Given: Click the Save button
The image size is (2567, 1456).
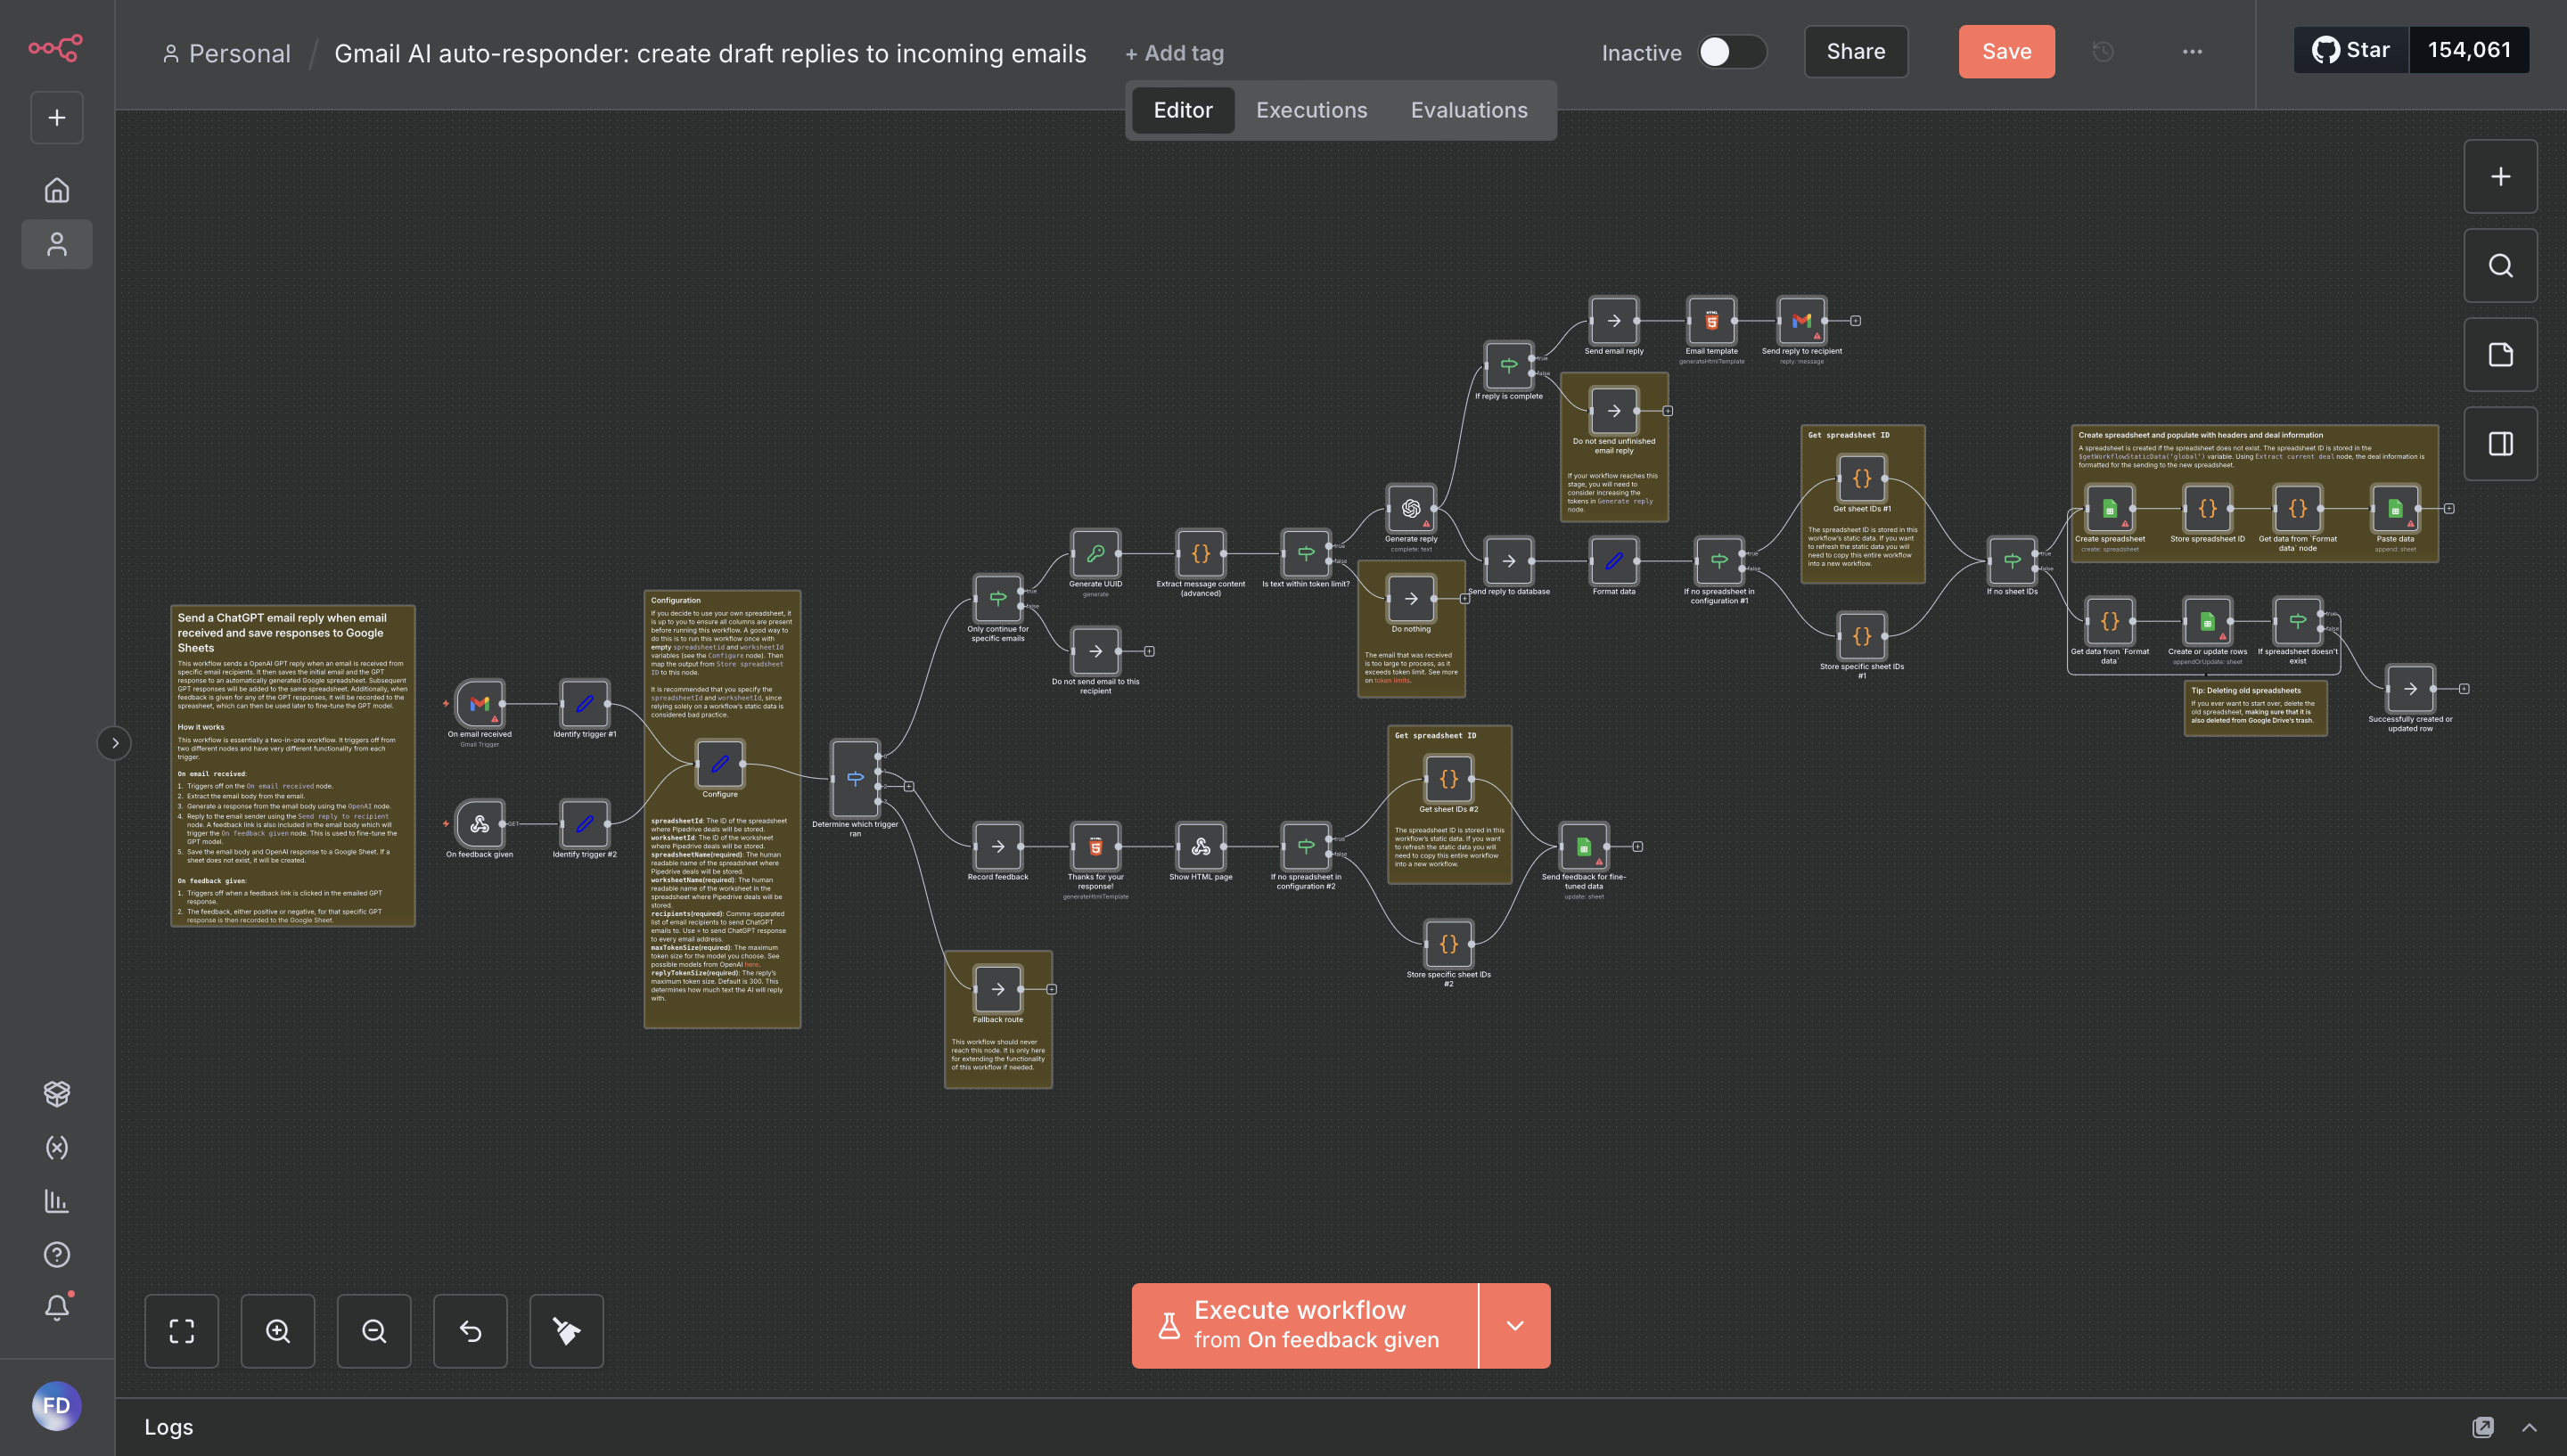Looking at the screenshot, I should click(2006, 52).
